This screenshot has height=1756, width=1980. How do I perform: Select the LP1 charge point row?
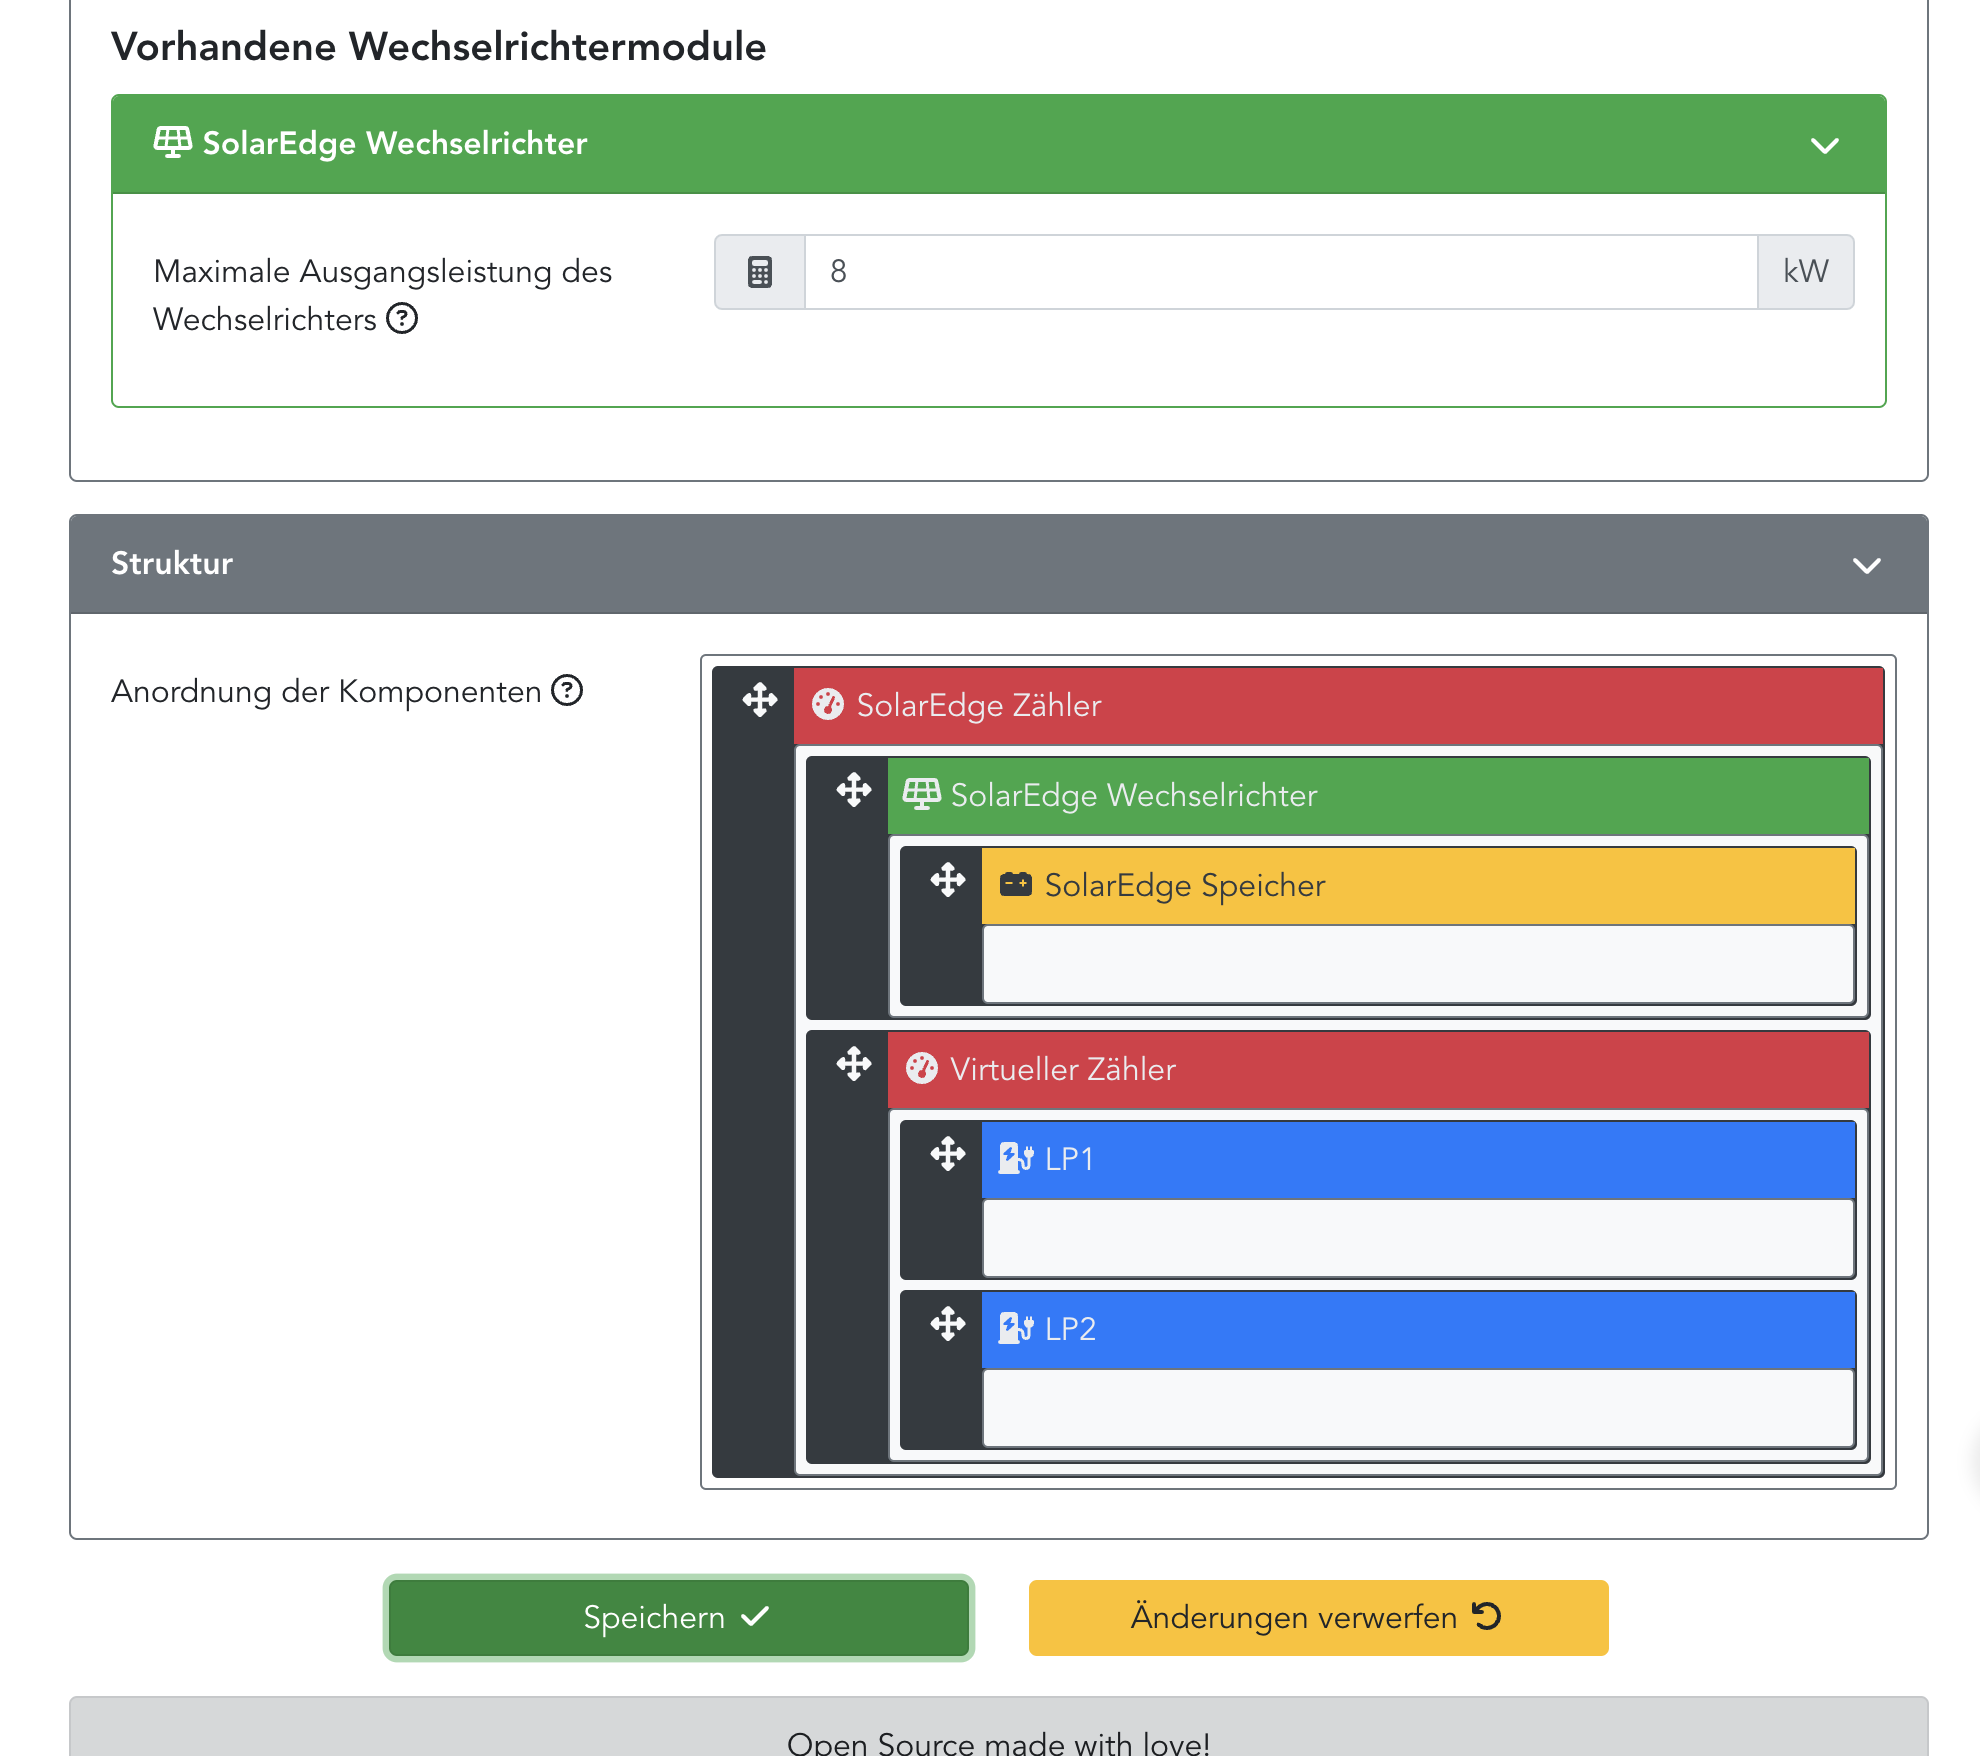pos(1419,1160)
